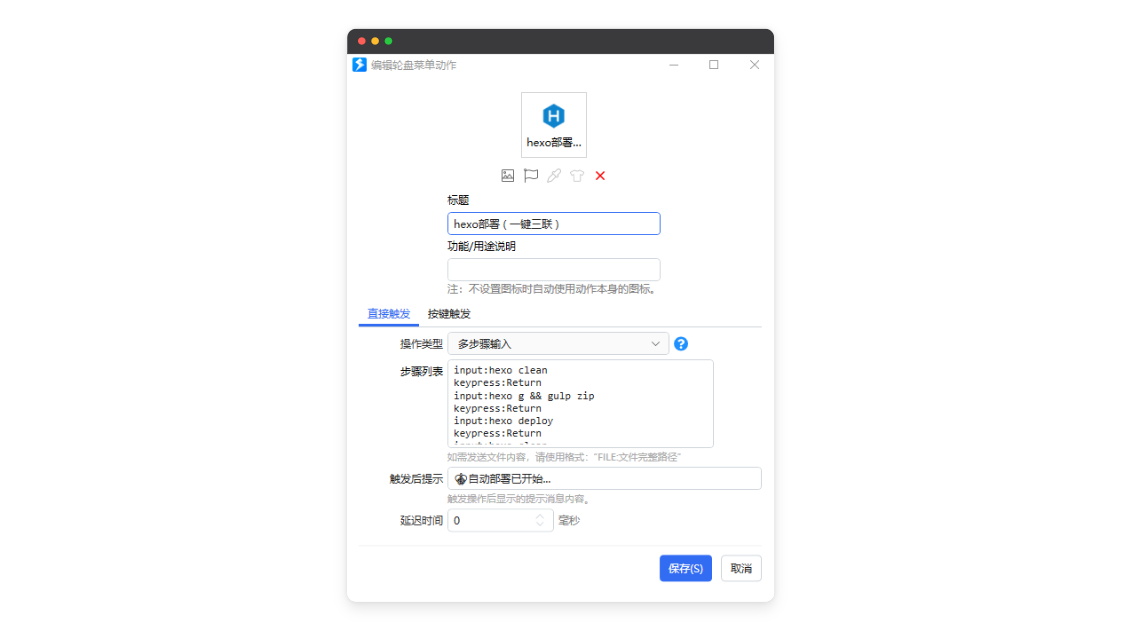Click the flag icon under the preview
Viewport: 1122px width, 631px height.
pos(531,175)
